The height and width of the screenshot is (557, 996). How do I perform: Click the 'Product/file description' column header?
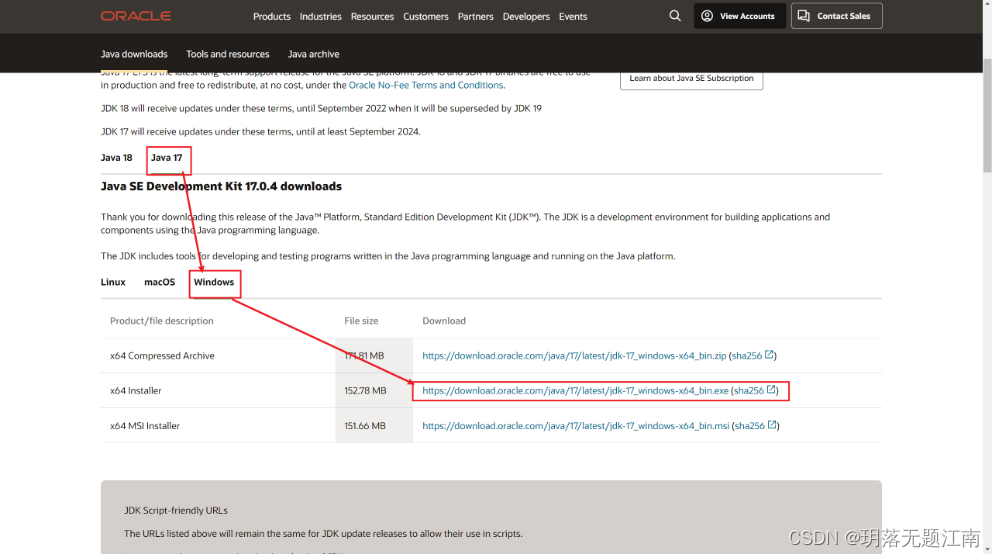161,321
